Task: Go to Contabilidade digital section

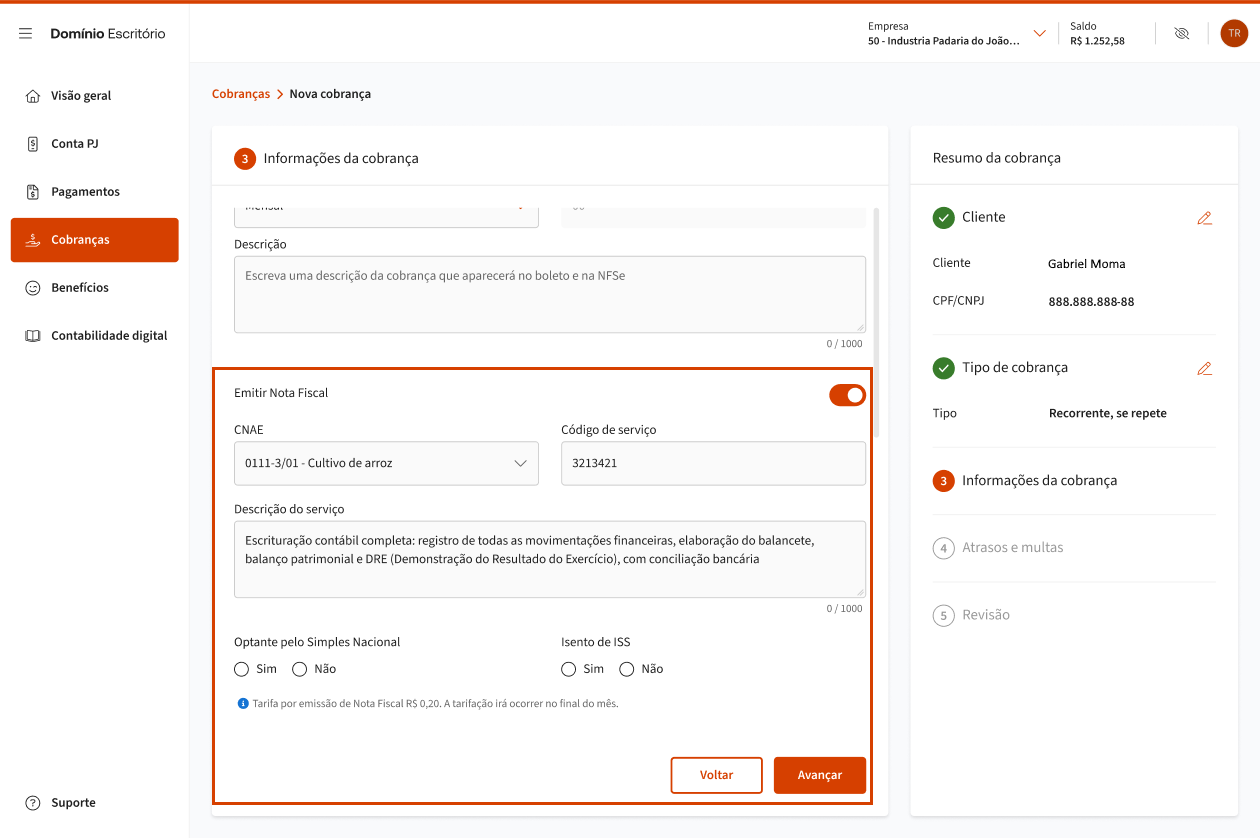Action: [x=108, y=336]
